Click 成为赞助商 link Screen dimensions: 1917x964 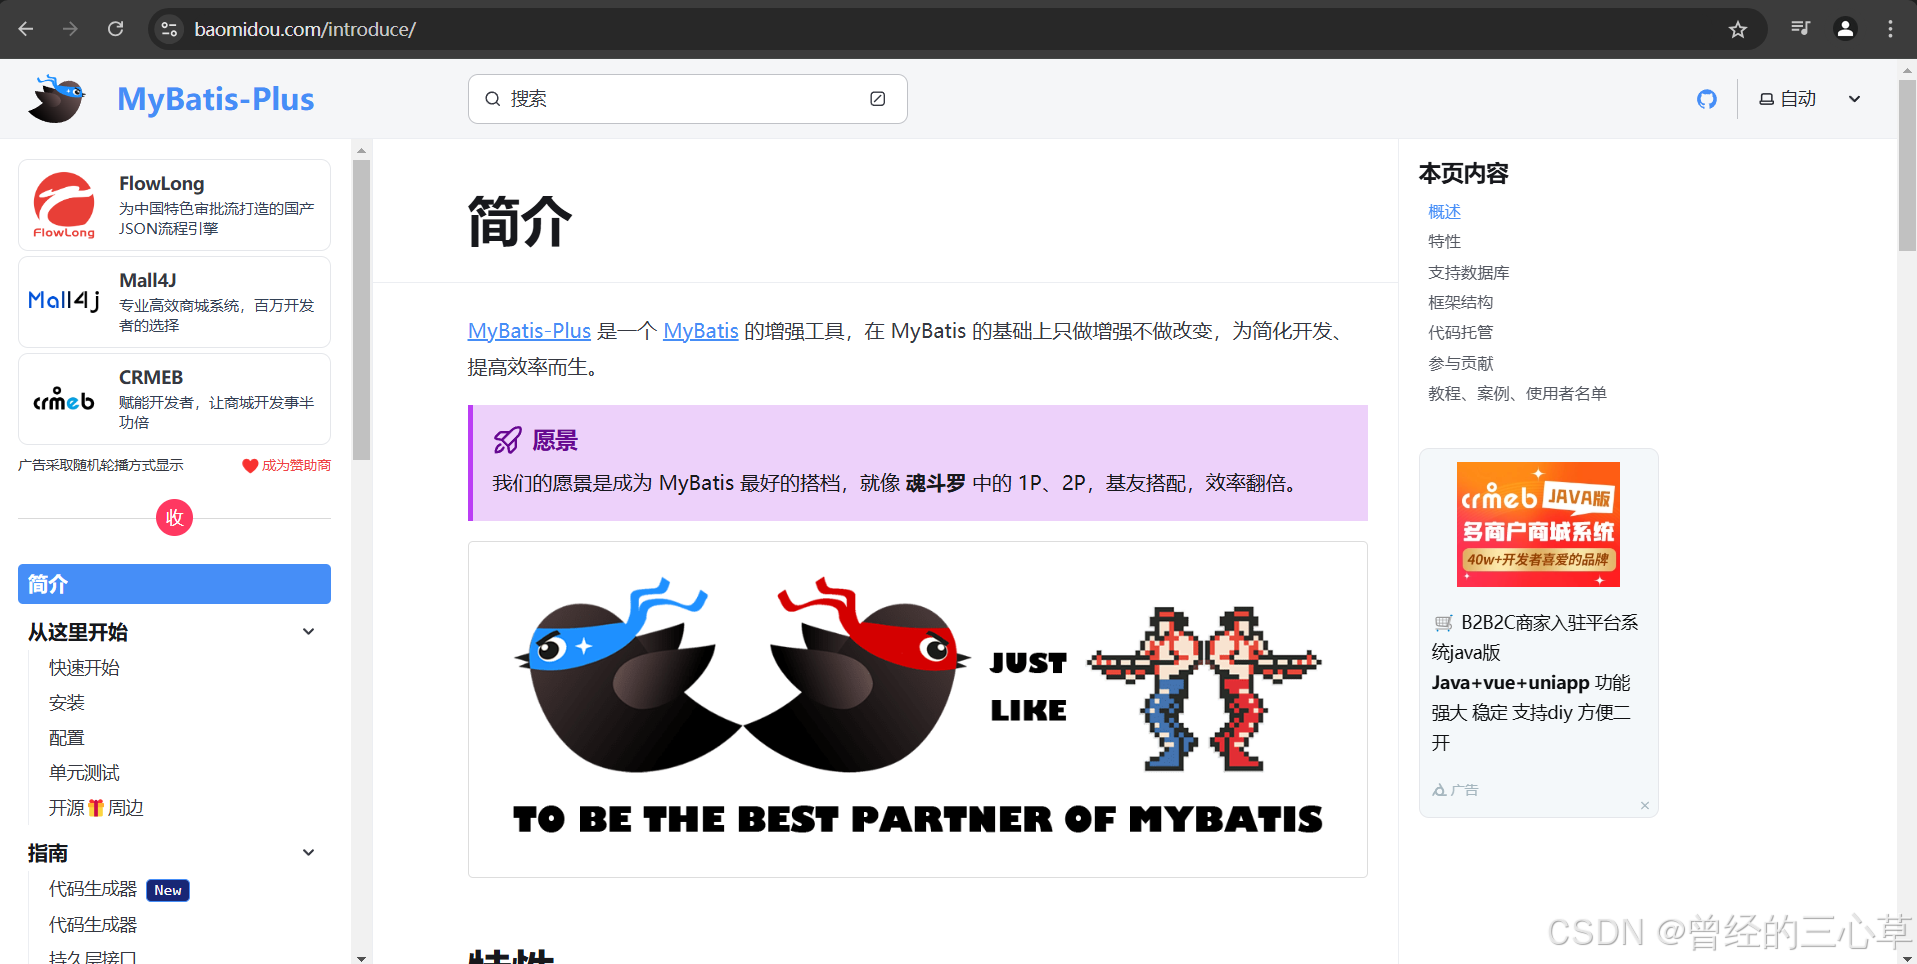coord(296,465)
